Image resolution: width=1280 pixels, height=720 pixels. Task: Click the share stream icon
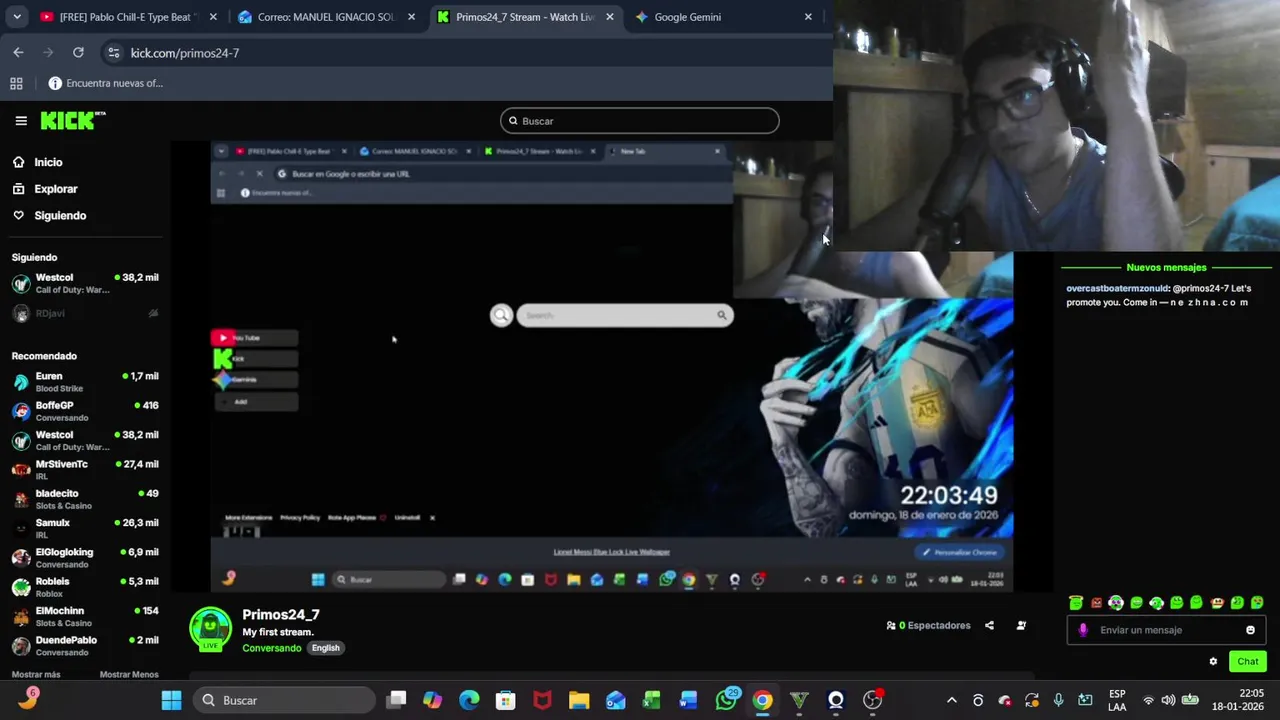coord(989,626)
